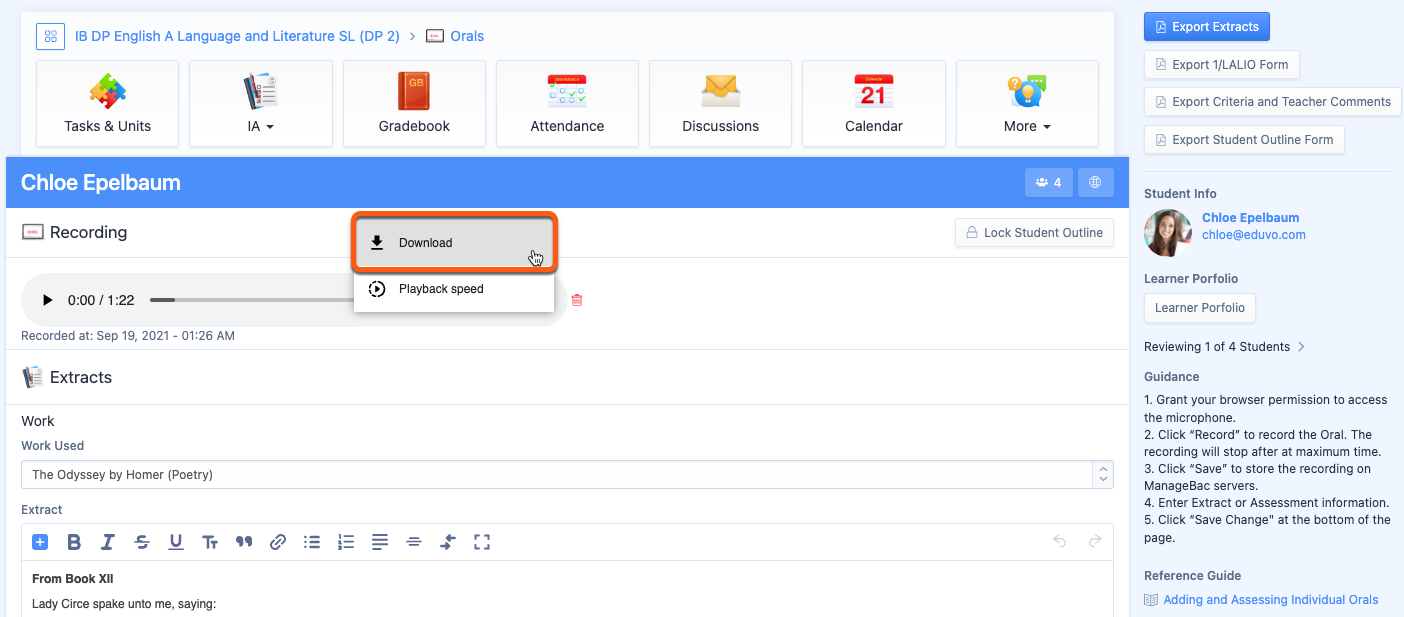Insert a numbered list
The height and width of the screenshot is (617, 1404).
pyautogui.click(x=346, y=542)
